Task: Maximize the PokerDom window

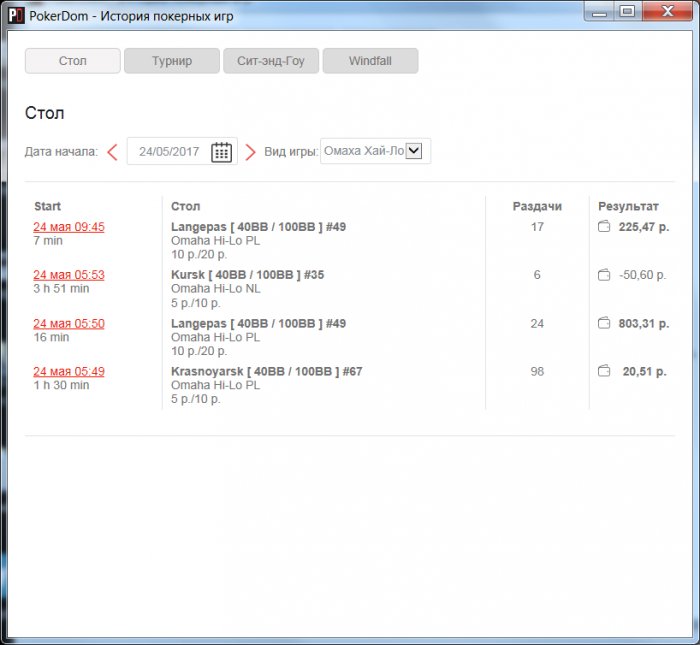Action: [628, 11]
